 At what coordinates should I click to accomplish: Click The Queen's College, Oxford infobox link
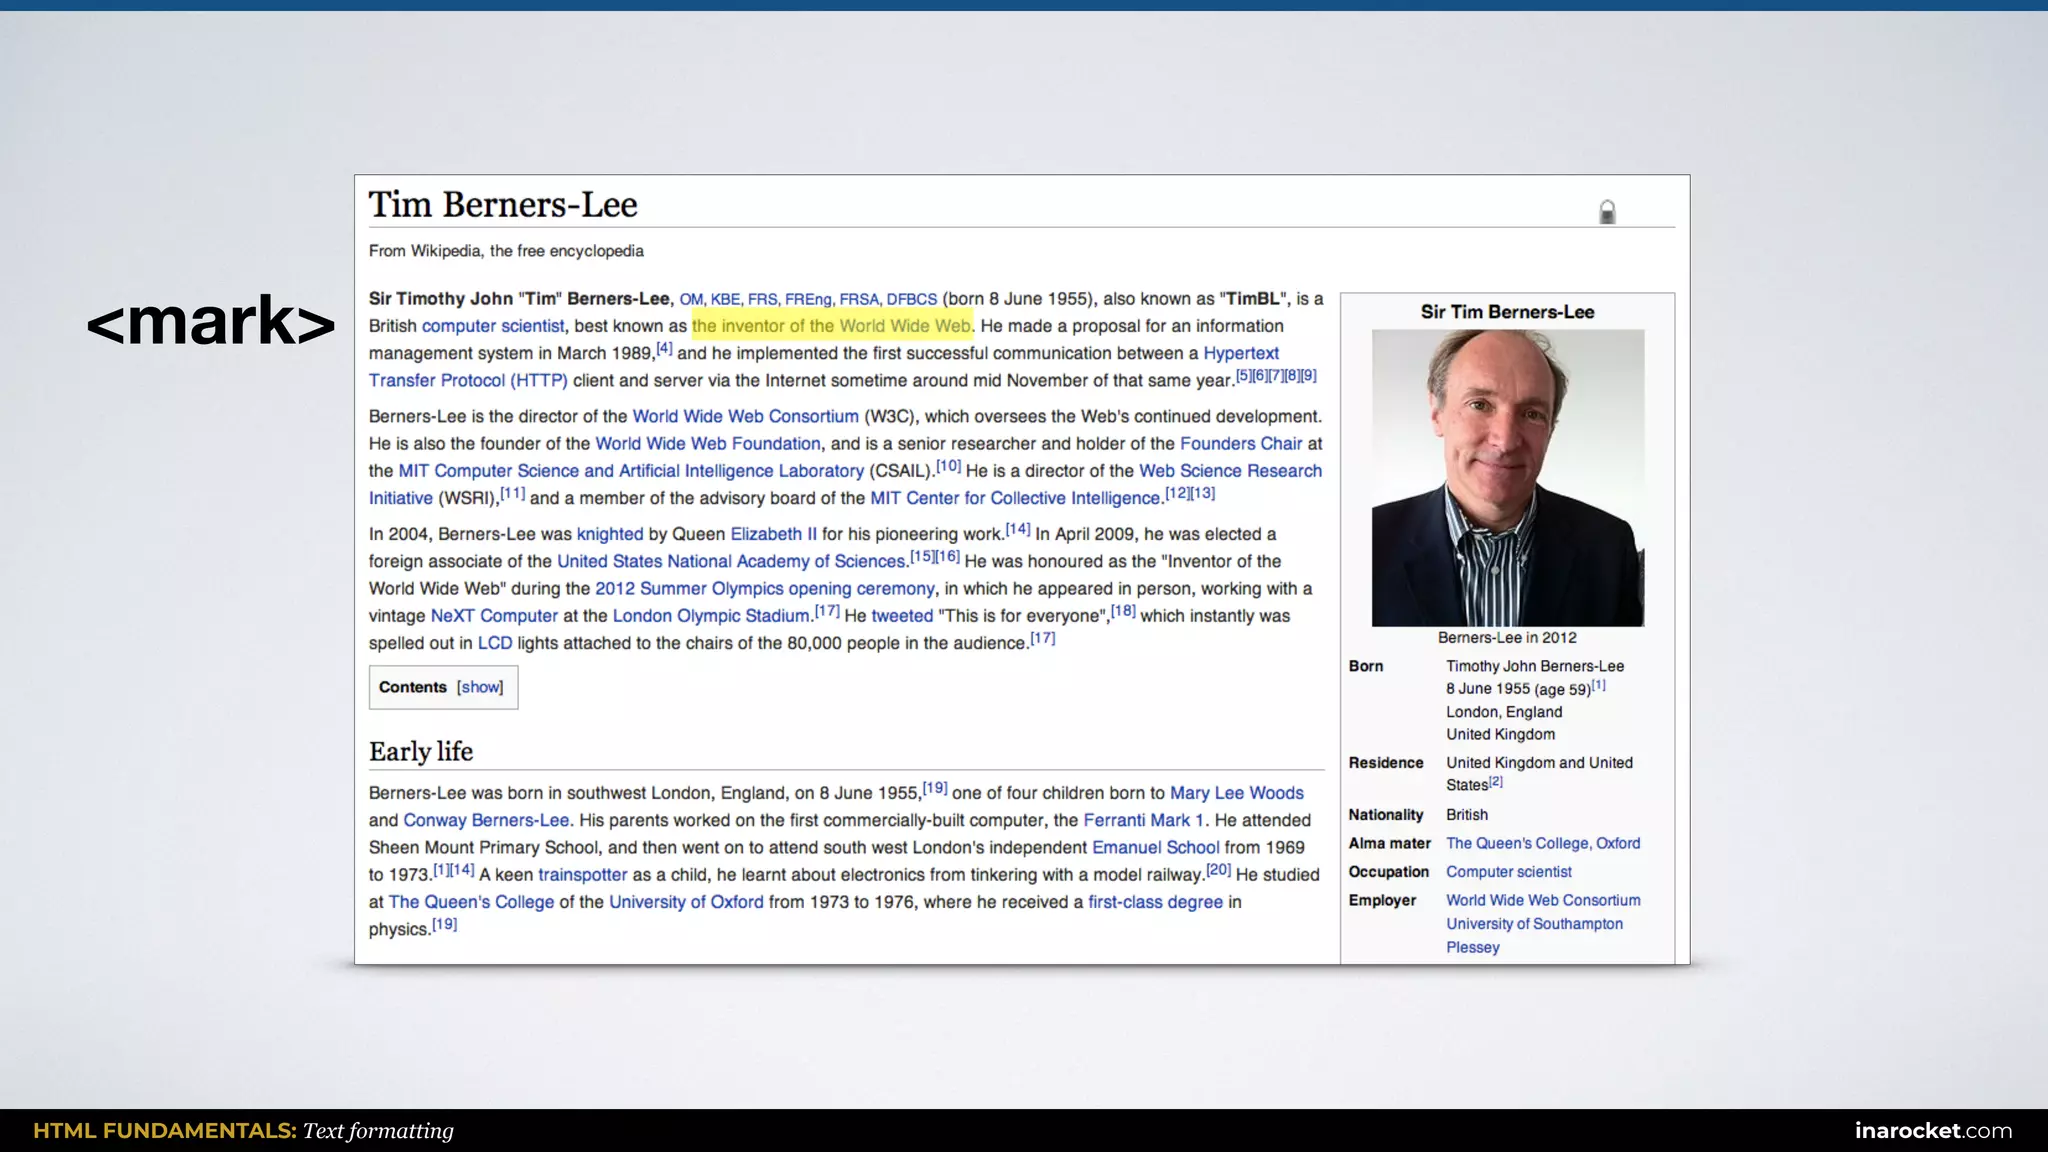(1542, 843)
